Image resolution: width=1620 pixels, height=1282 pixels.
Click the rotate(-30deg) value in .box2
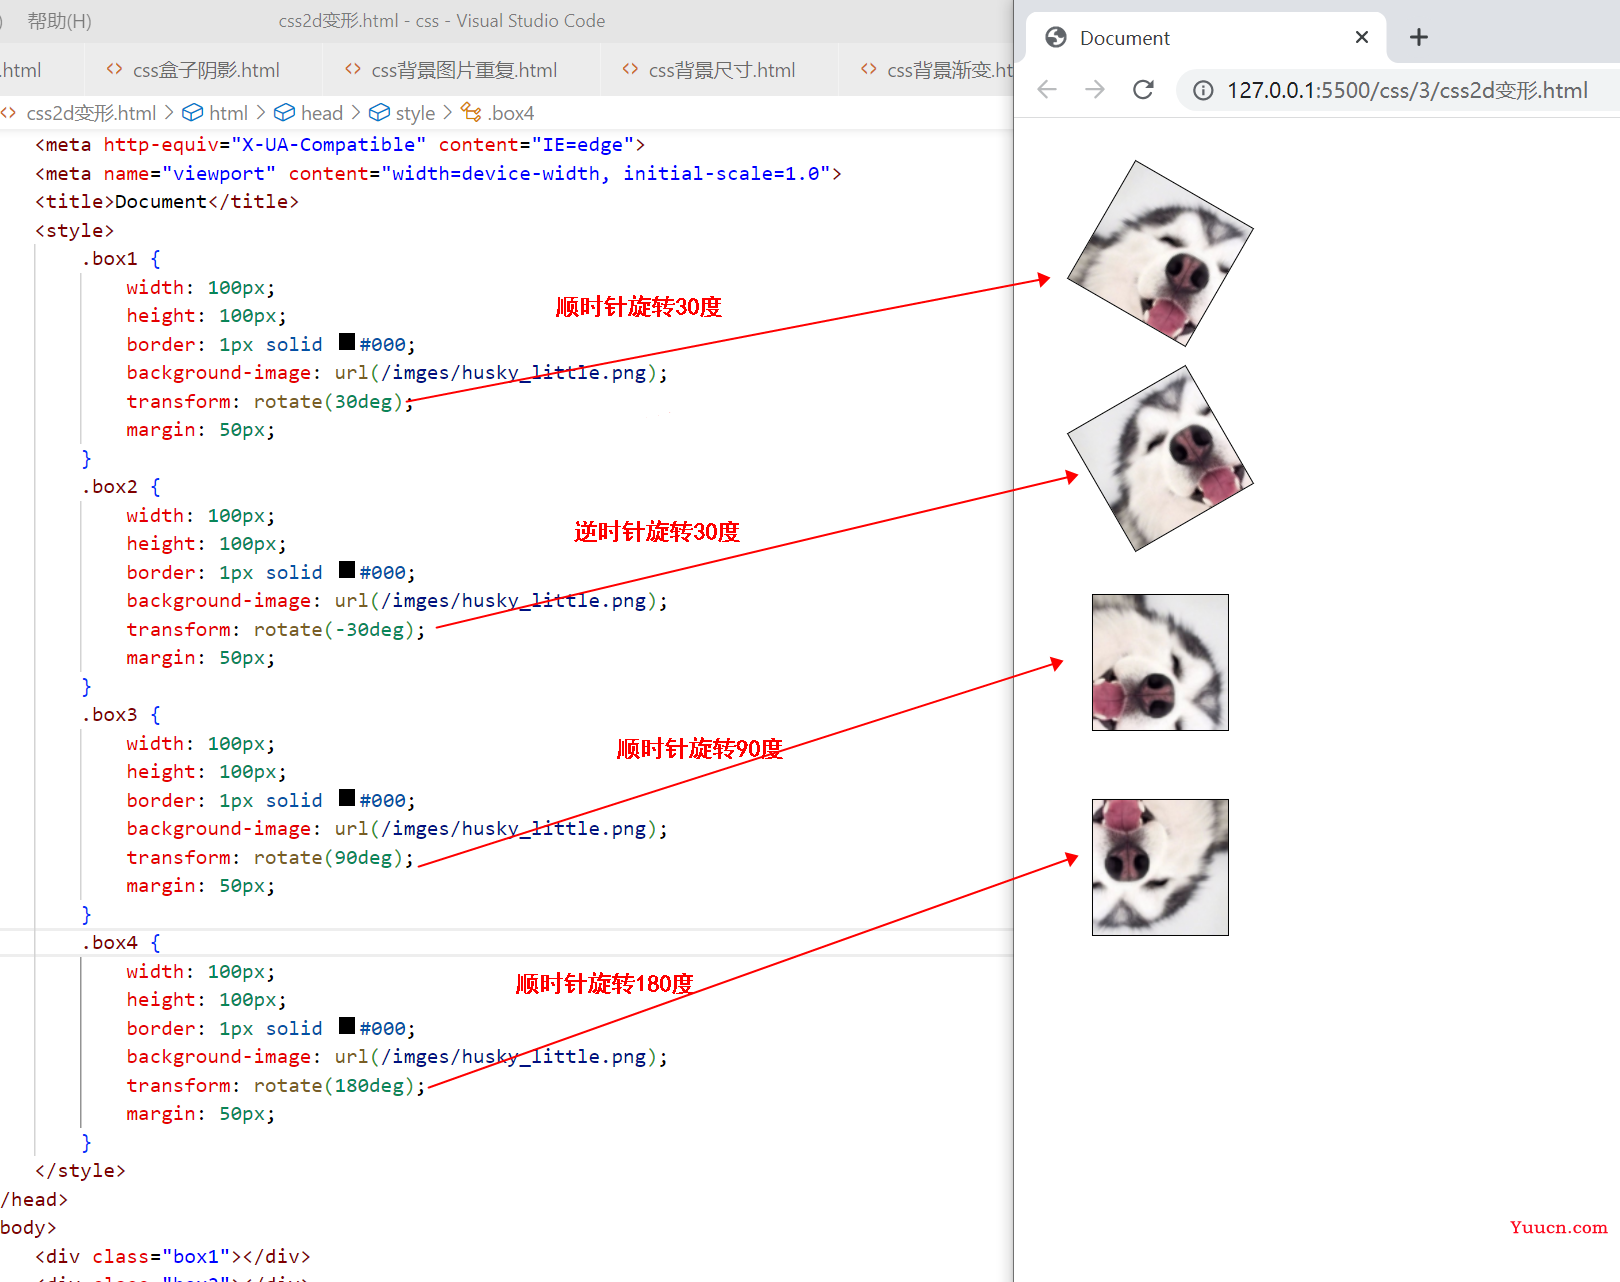(334, 629)
